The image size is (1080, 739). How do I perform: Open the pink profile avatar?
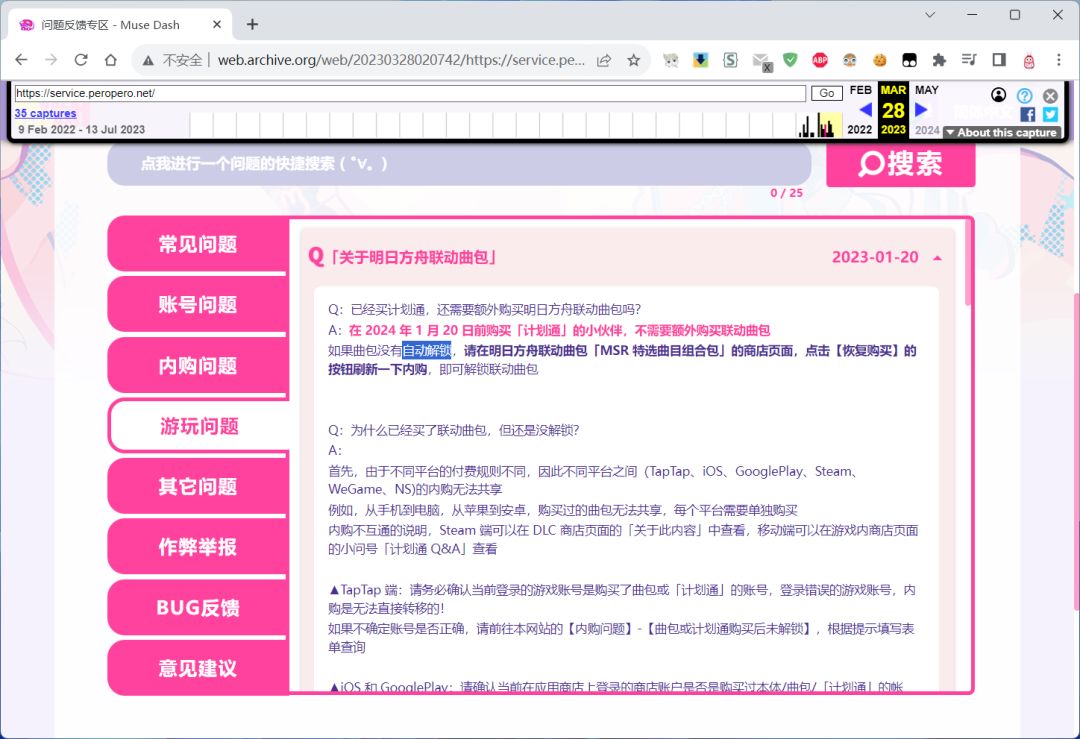(x=1028, y=61)
